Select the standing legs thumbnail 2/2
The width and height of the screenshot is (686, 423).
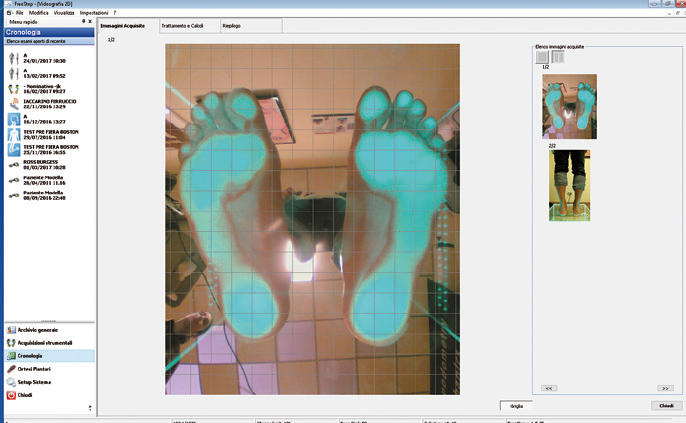pos(569,185)
